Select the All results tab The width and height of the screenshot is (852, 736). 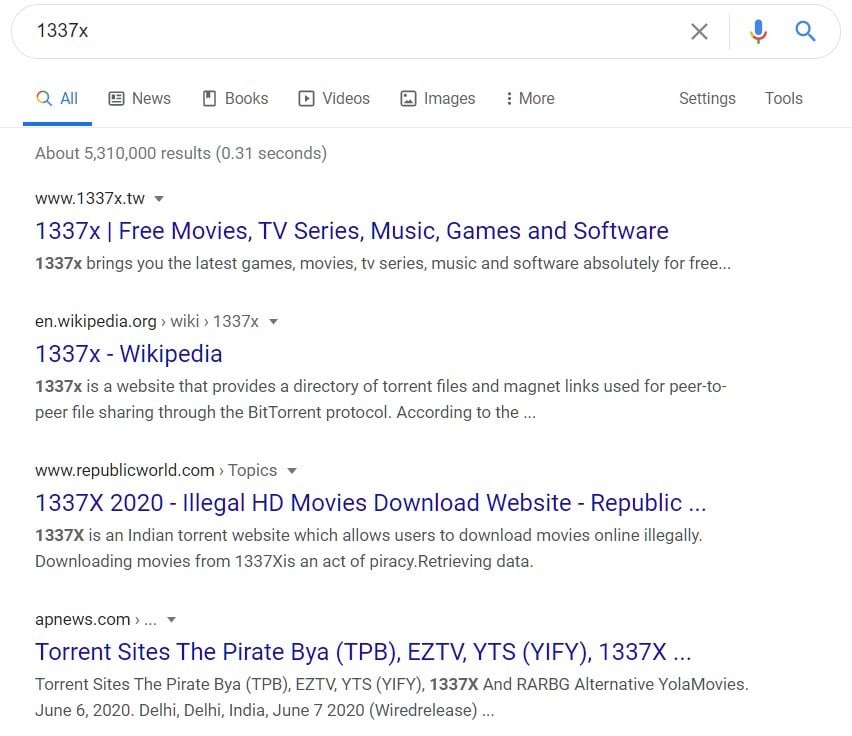coord(57,99)
